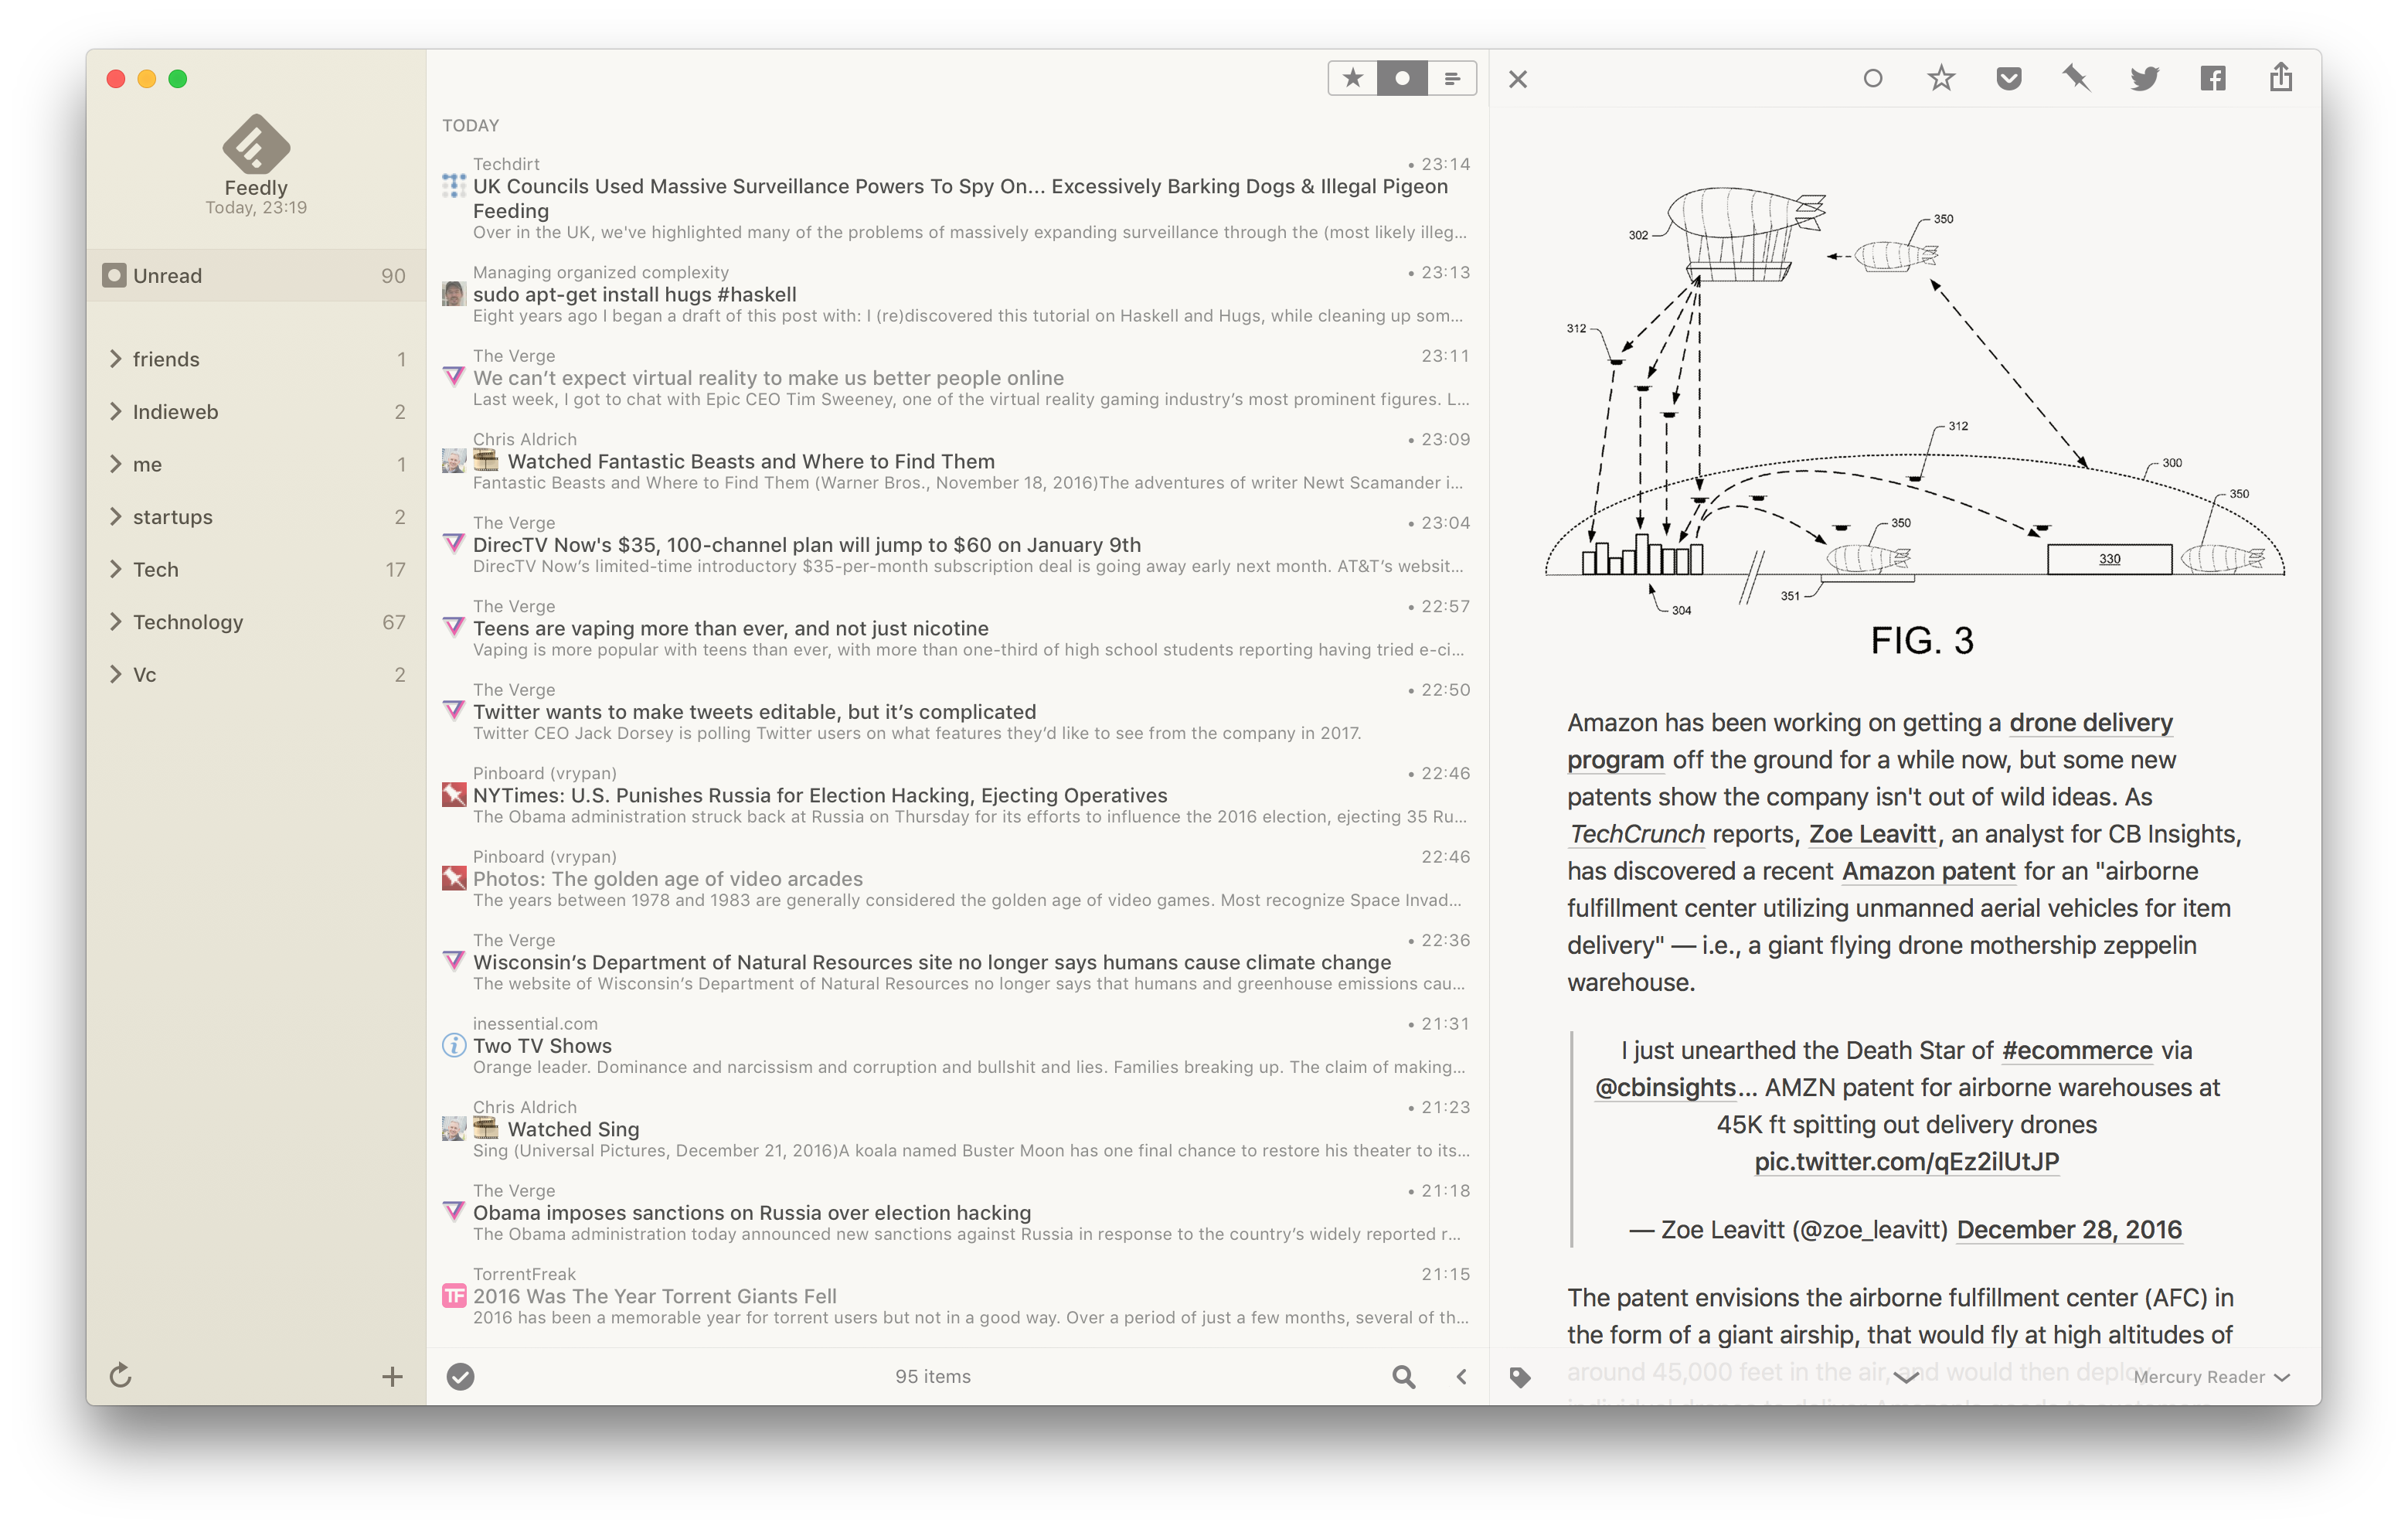The width and height of the screenshot is (2408, 1529).
Task: Open Two TV Shows article
Action: (956, 1045)
